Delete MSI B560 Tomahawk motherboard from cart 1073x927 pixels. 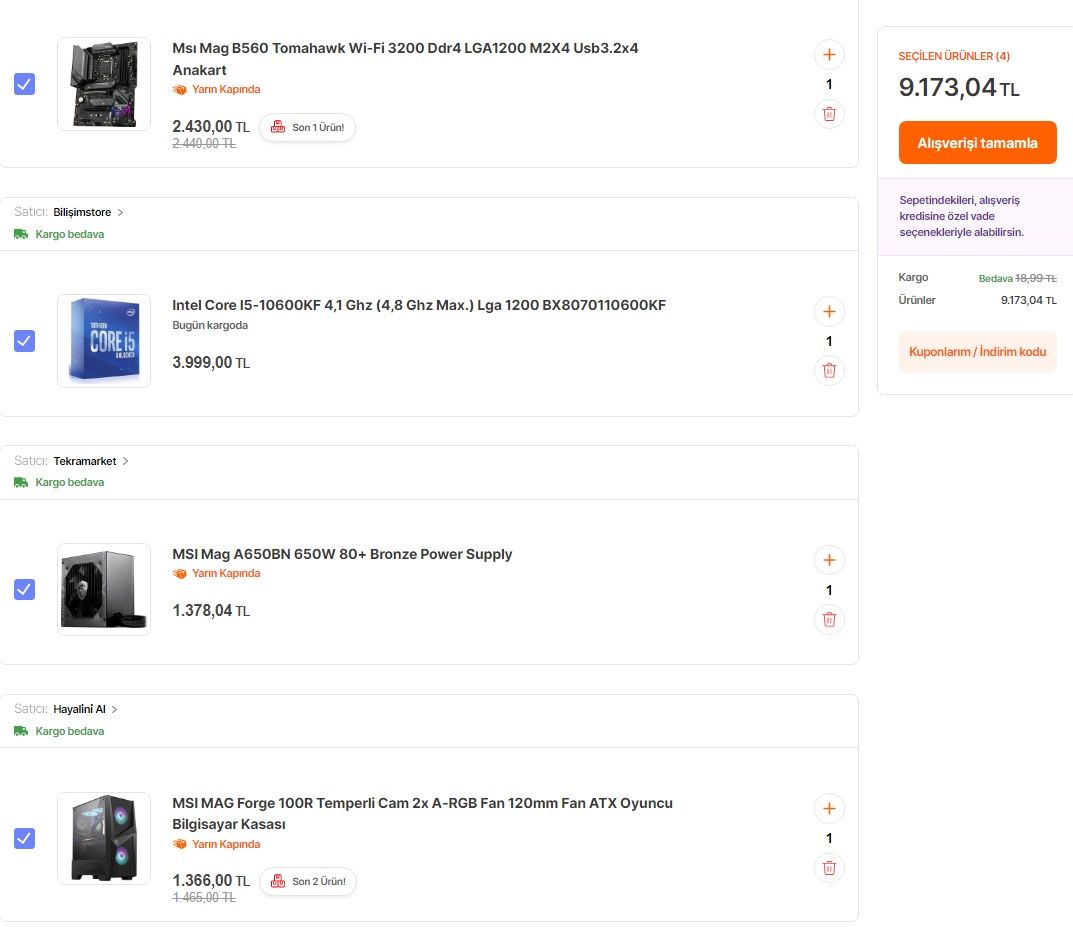pos(829,114)
